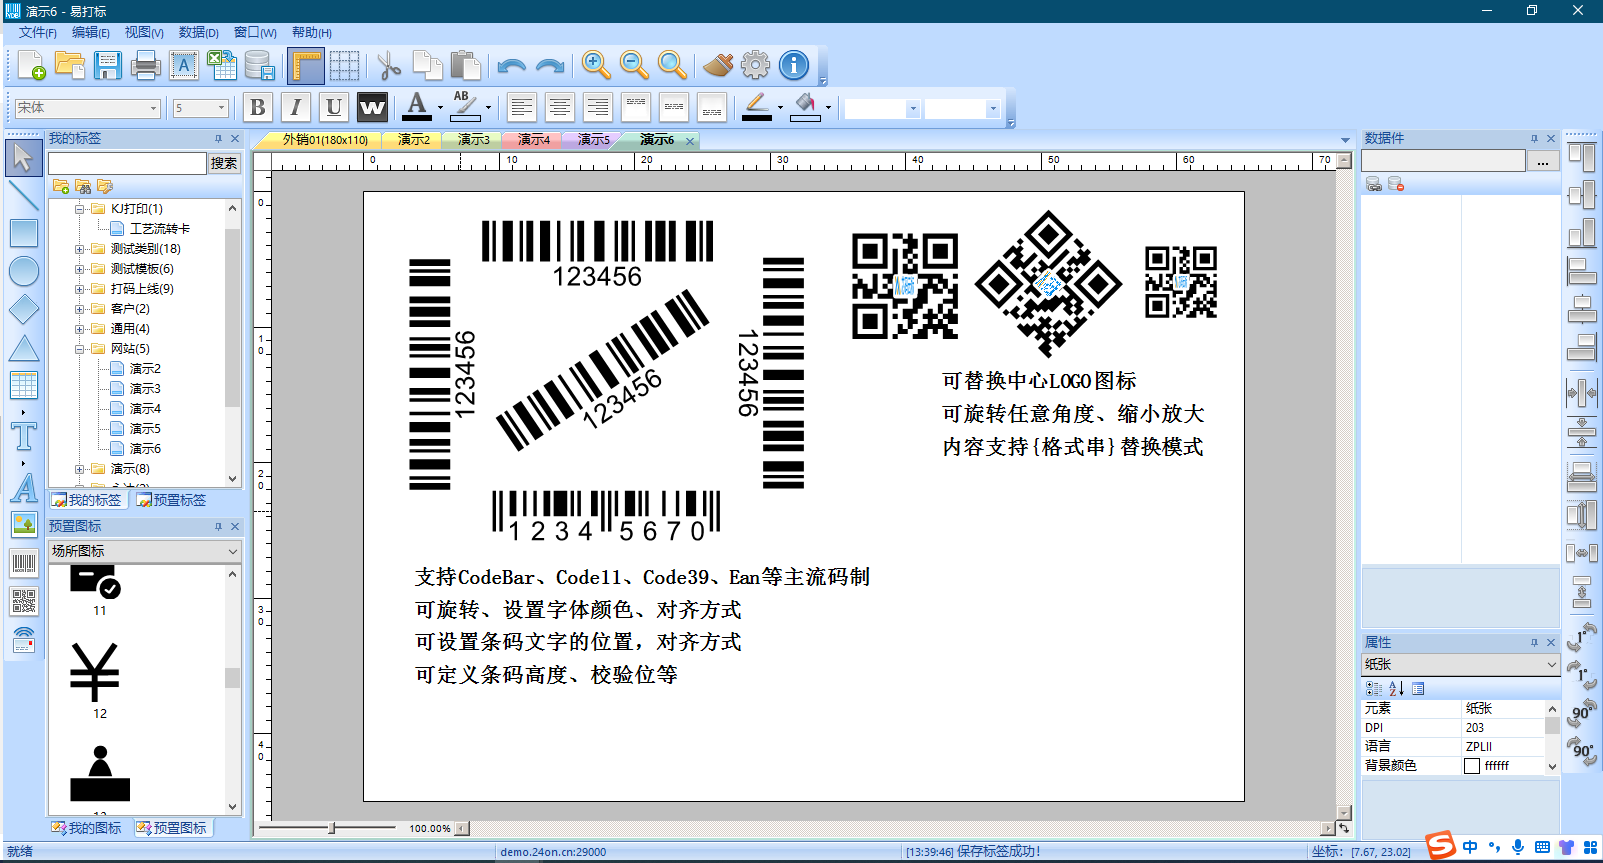1603x863 pixels.
Task: Click the new label document icon
Action: point(31,66)
